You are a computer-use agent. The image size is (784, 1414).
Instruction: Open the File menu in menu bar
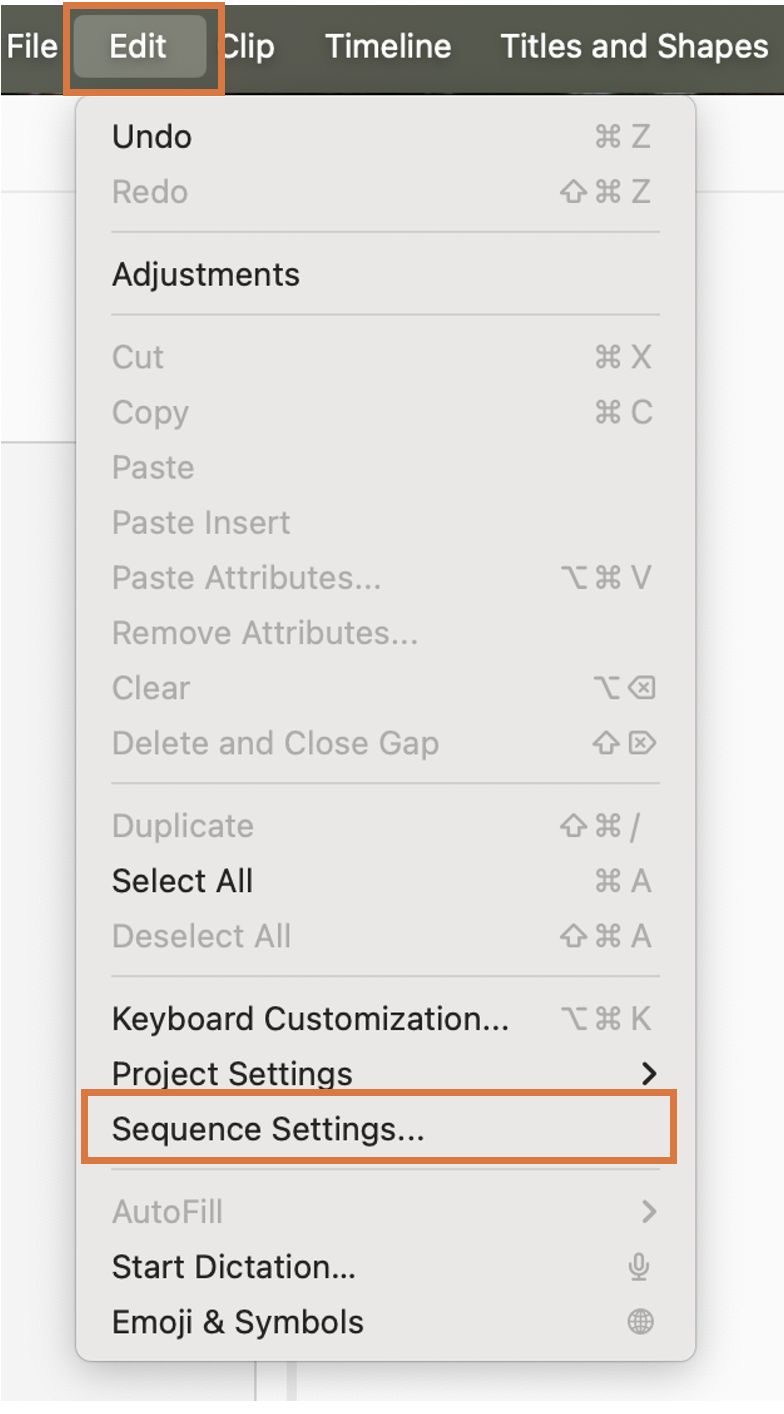click(x=32, y=47)
